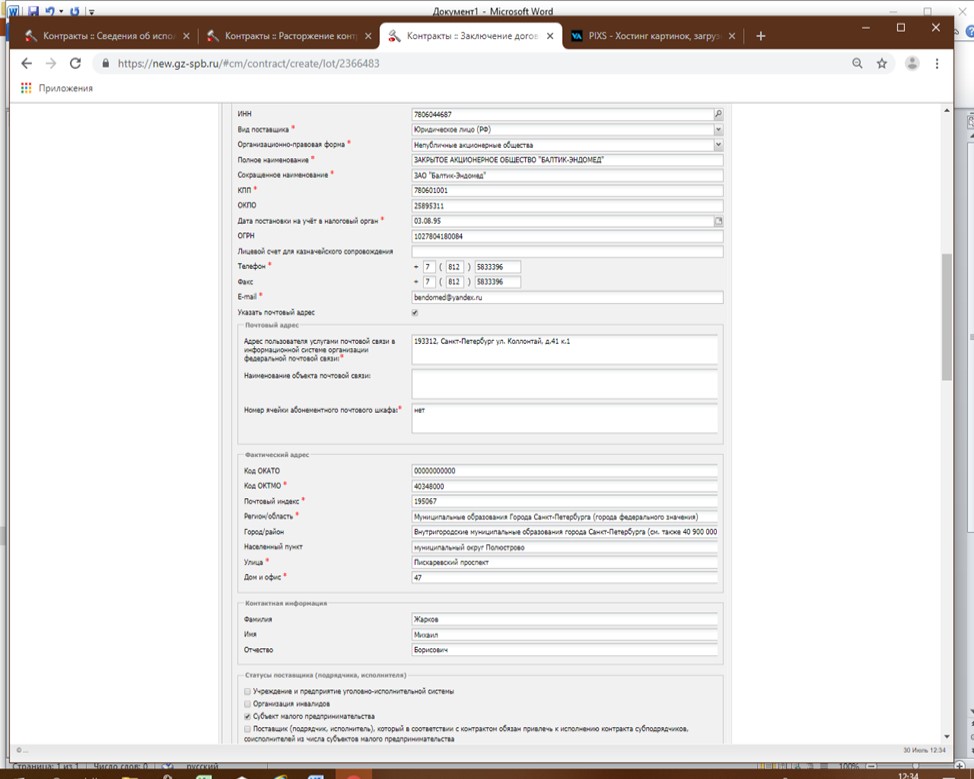Screen dimensions: 974x779
Task: Open the 'Организационно-правовая форма' dropdown
Action: (718, 145)
